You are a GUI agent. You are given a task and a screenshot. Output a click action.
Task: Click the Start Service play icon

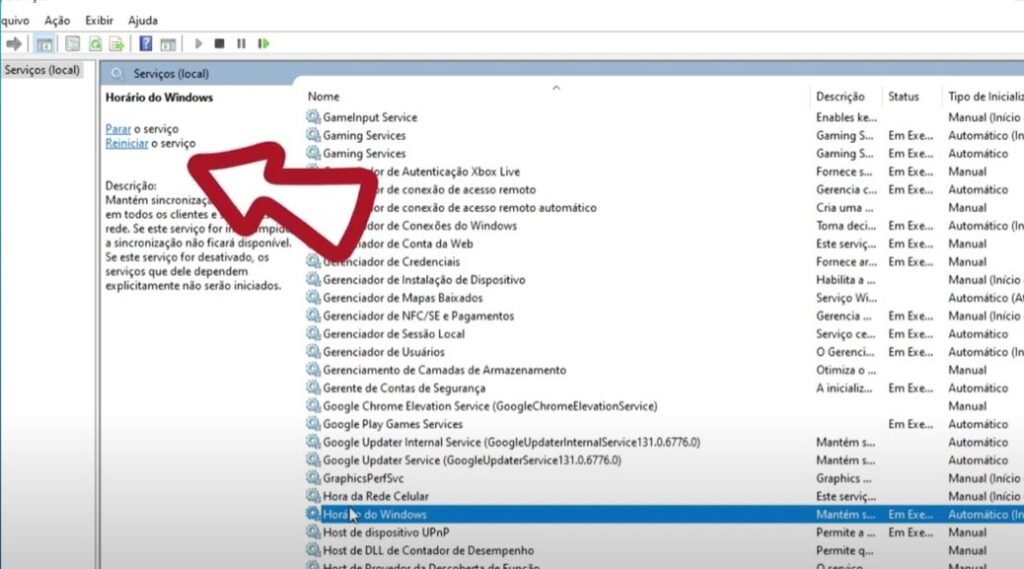tap(199, 44)
